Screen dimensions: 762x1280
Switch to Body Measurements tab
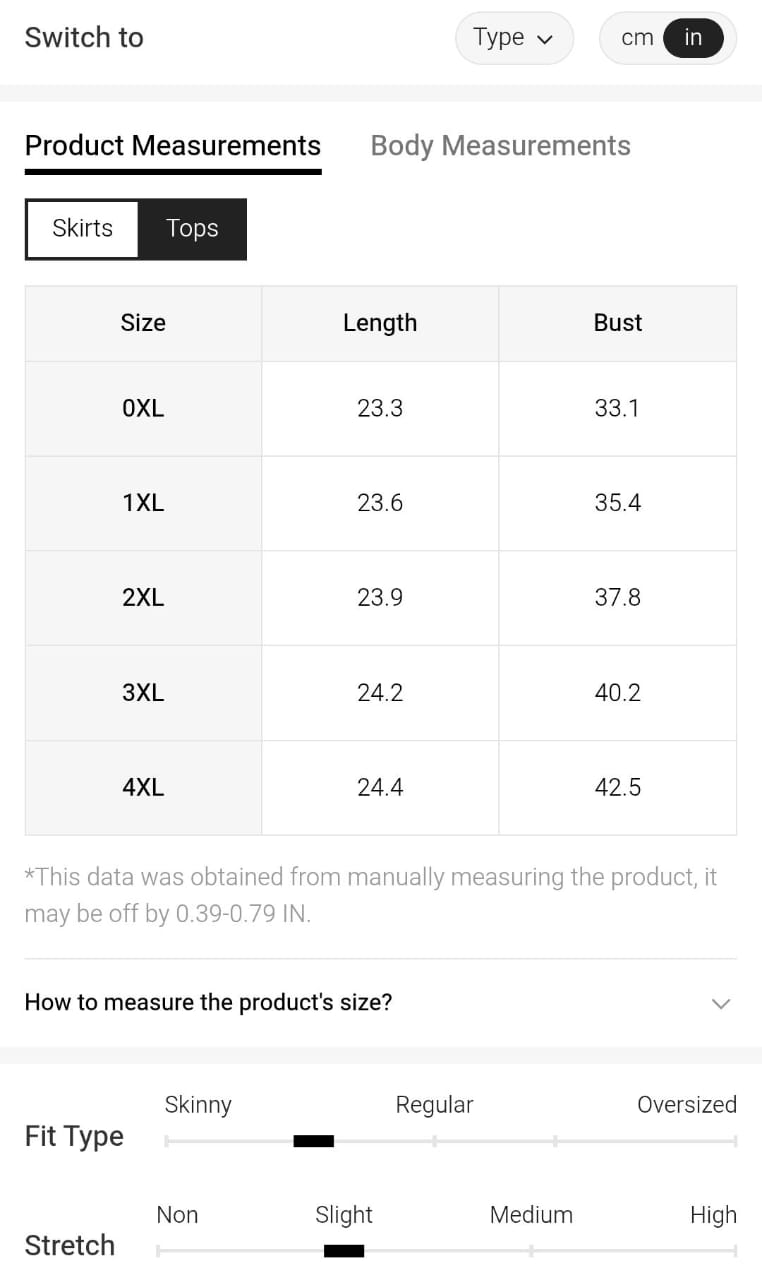pyautogui.click(x=500, y=146)
